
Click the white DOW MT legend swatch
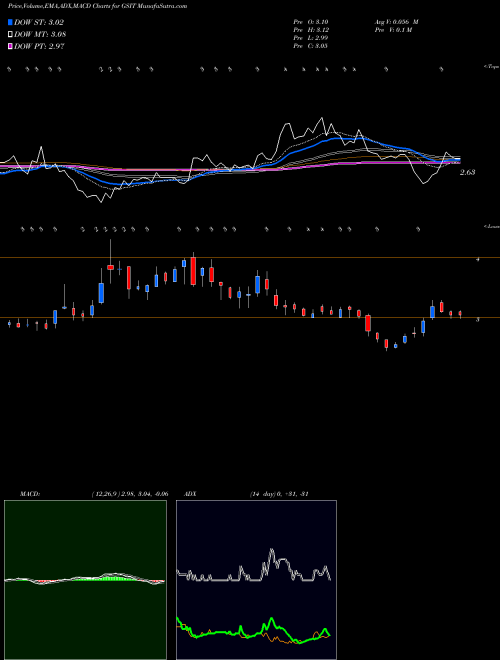[x=10, y=34]
